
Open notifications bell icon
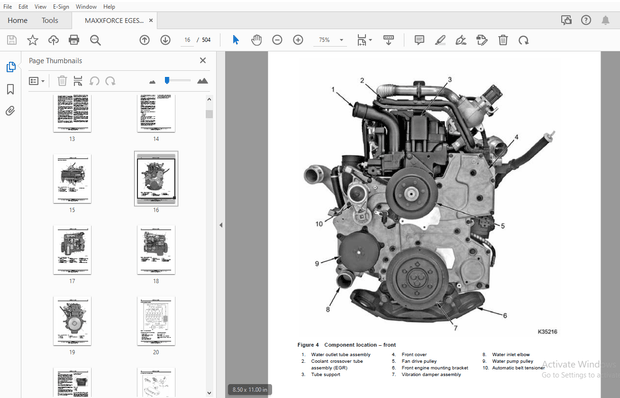coord(605,20)
